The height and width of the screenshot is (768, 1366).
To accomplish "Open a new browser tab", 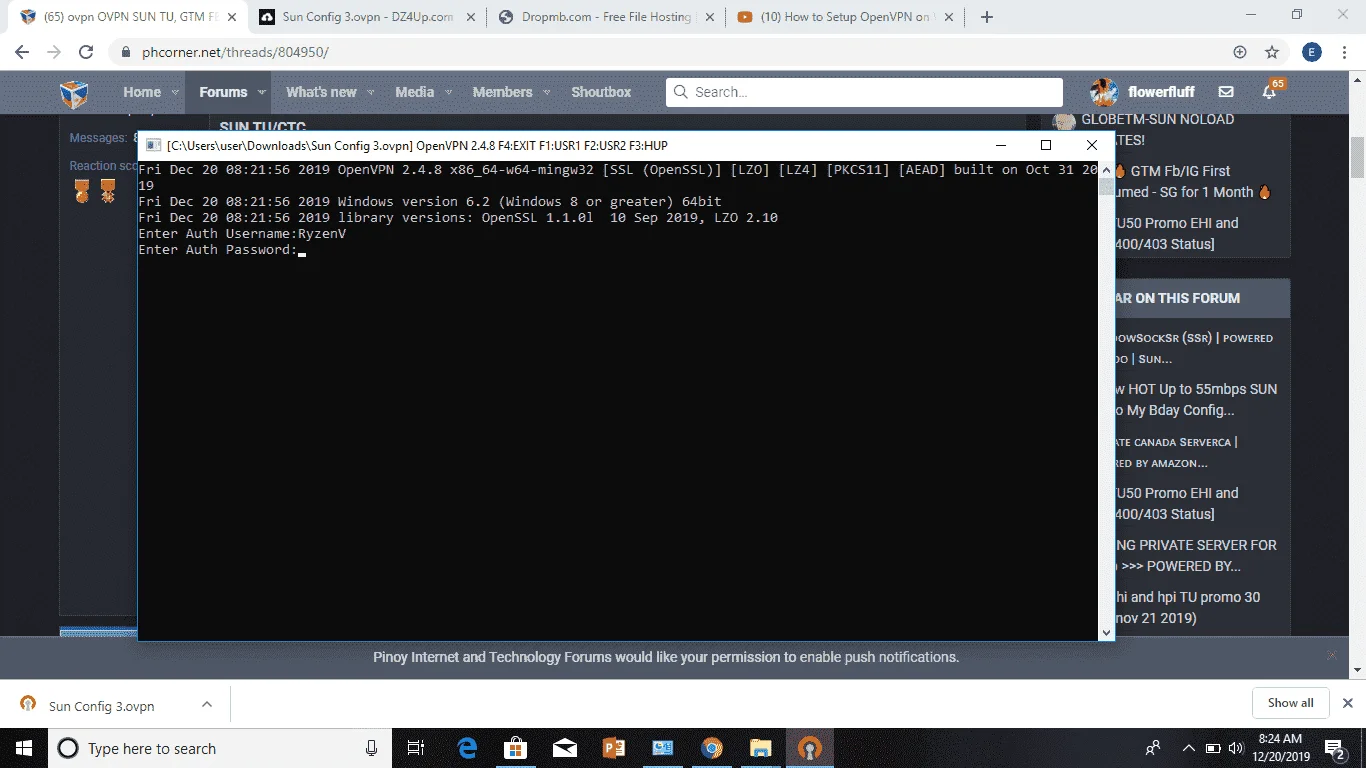I will pyautogui.click(x=987, y=17).
